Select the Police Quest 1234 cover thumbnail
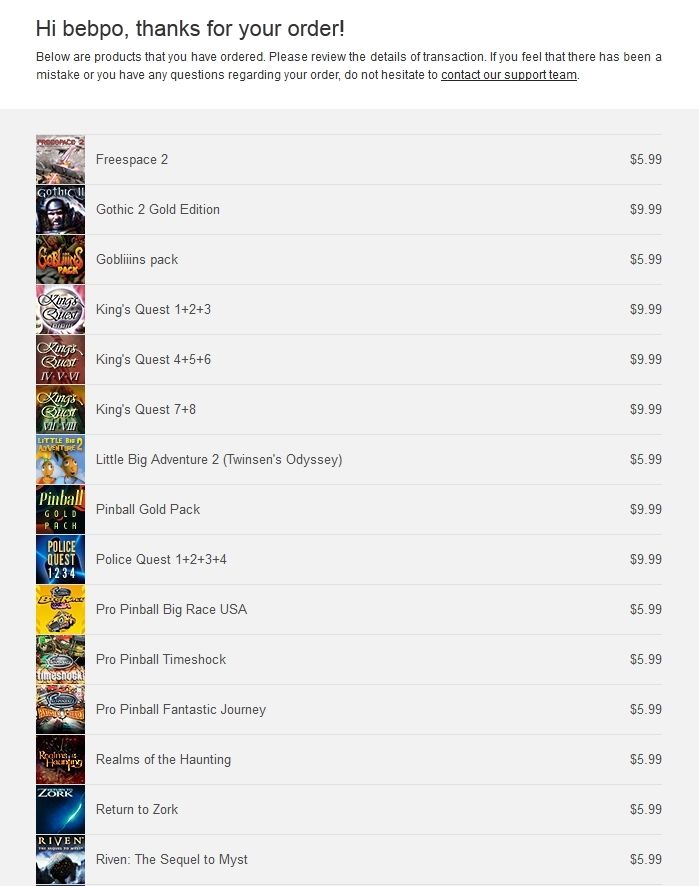The width and height of the screenshot is (699, 886). click(x=60, y=559)
